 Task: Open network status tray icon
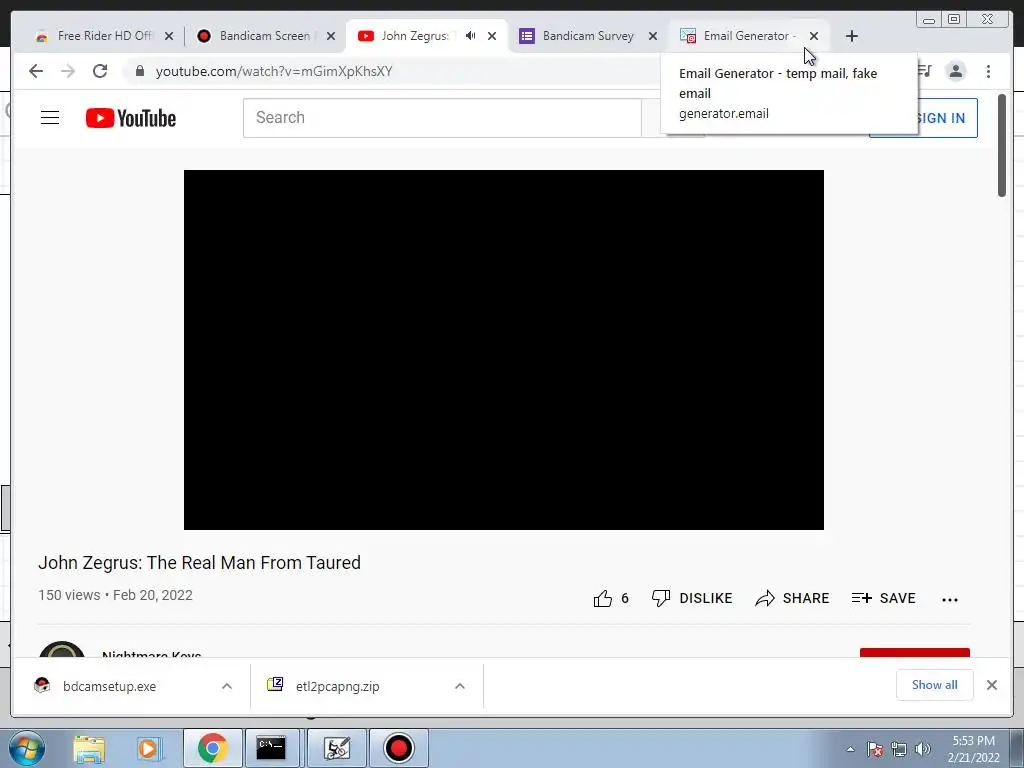pos(899,749)
